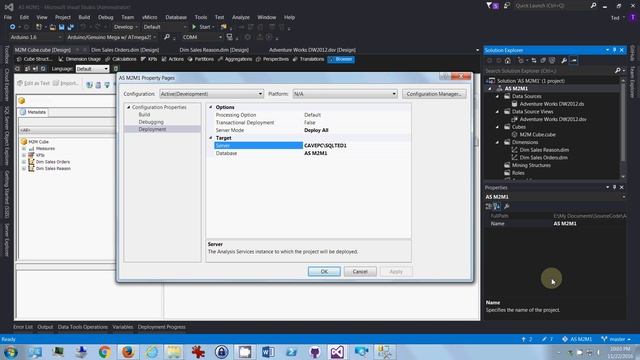Open the Build menu
Image resolution: width=640 pixels, height=360 pixels.
pos(84,17)
